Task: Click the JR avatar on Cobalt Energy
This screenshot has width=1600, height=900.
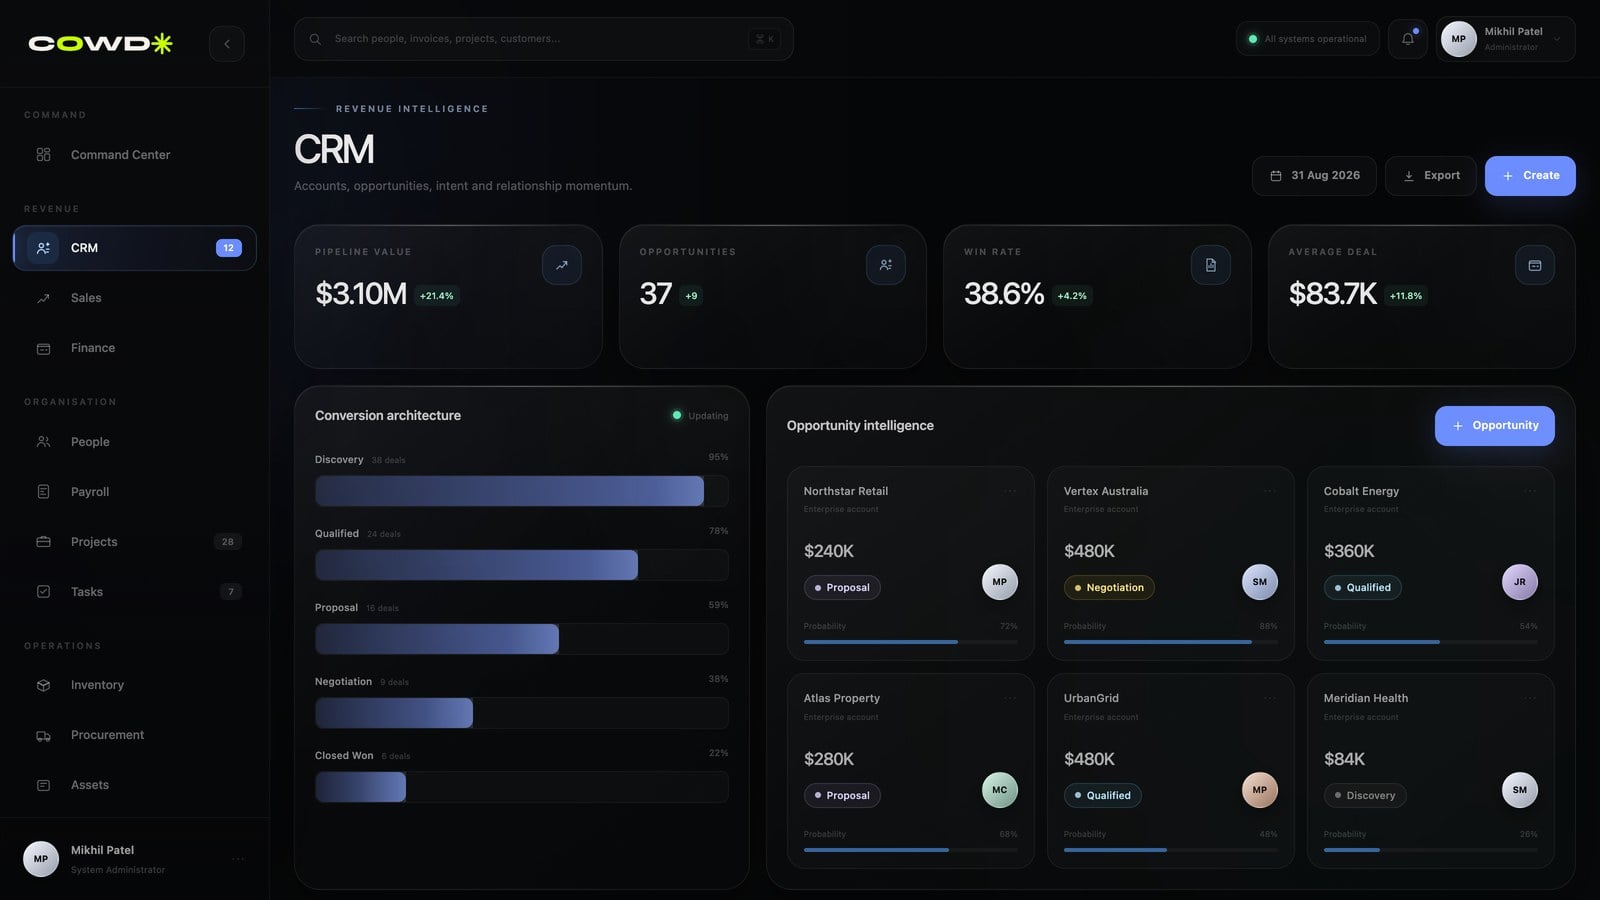Action: (1520, 582)
